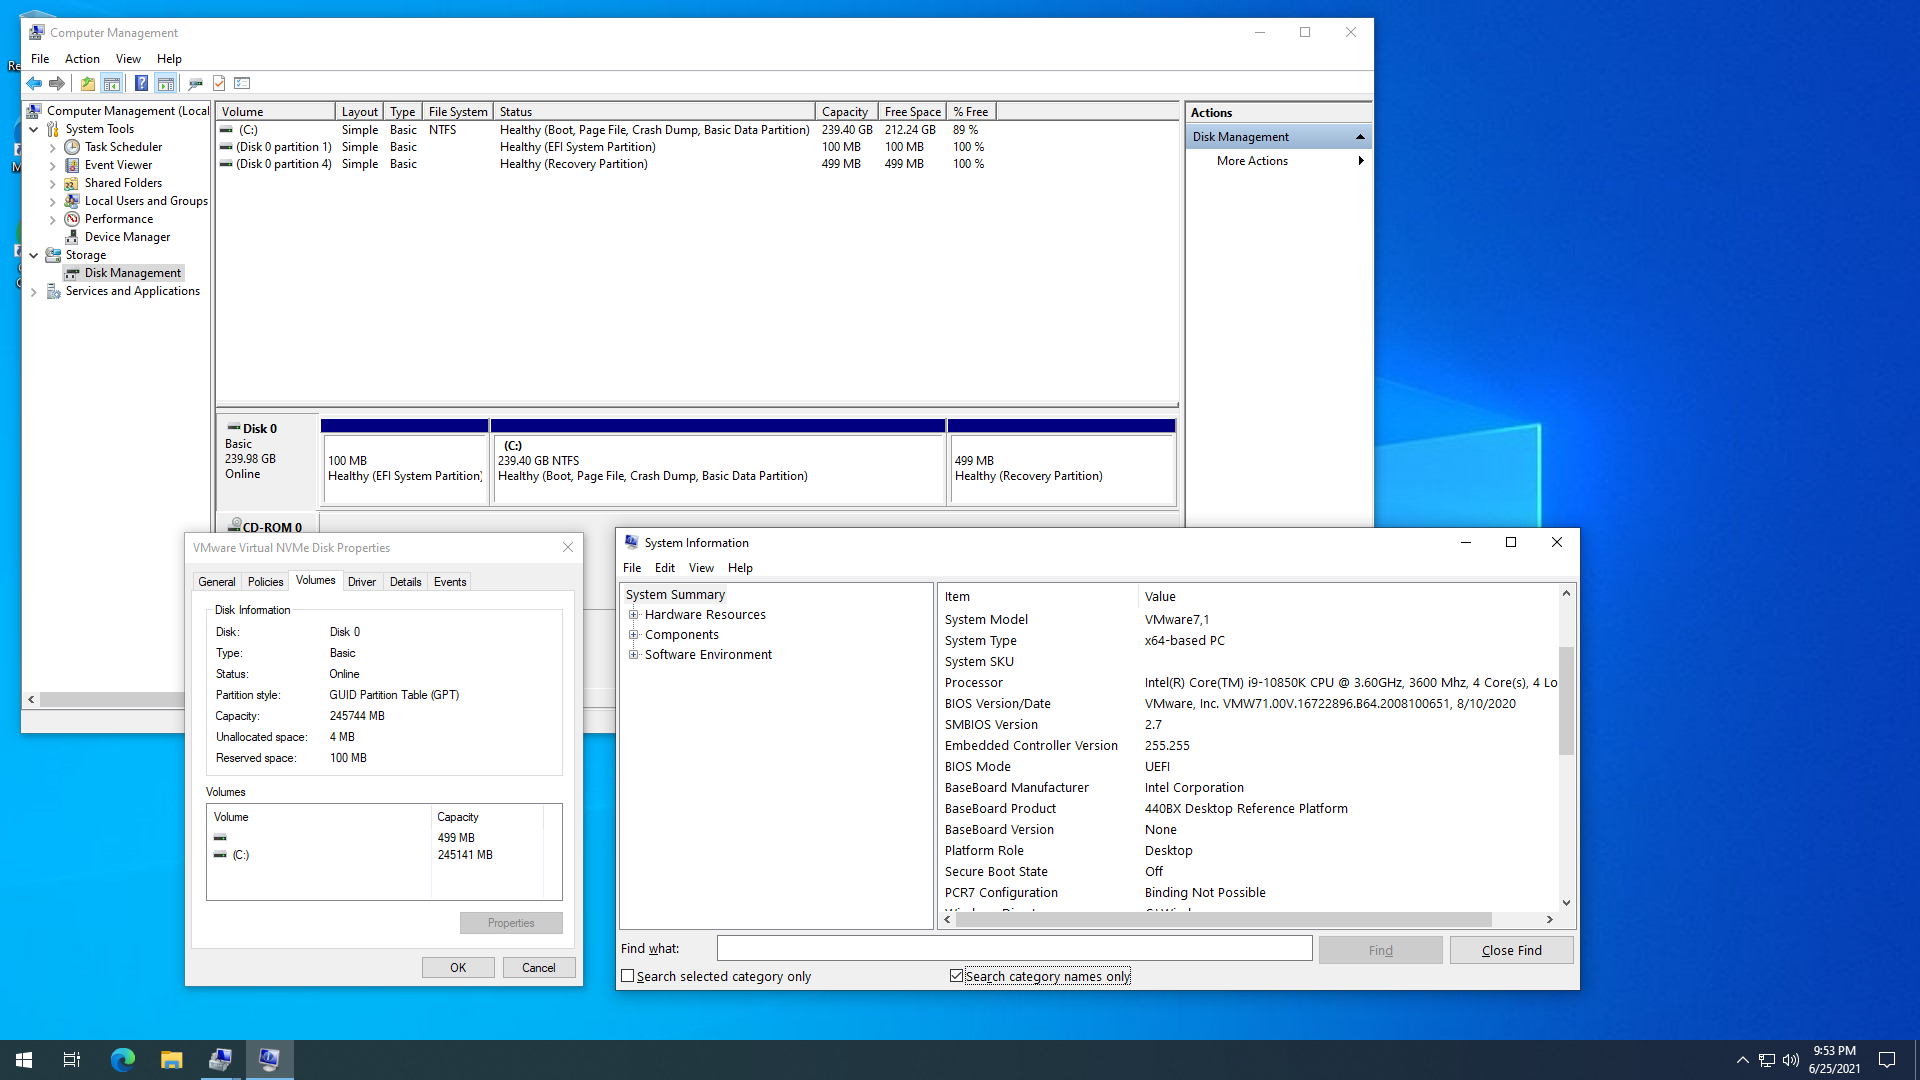Click System Information horizontal scrollbar
The image size is (1920, 1080).
pyautogui.click(x=1224, y=920)
